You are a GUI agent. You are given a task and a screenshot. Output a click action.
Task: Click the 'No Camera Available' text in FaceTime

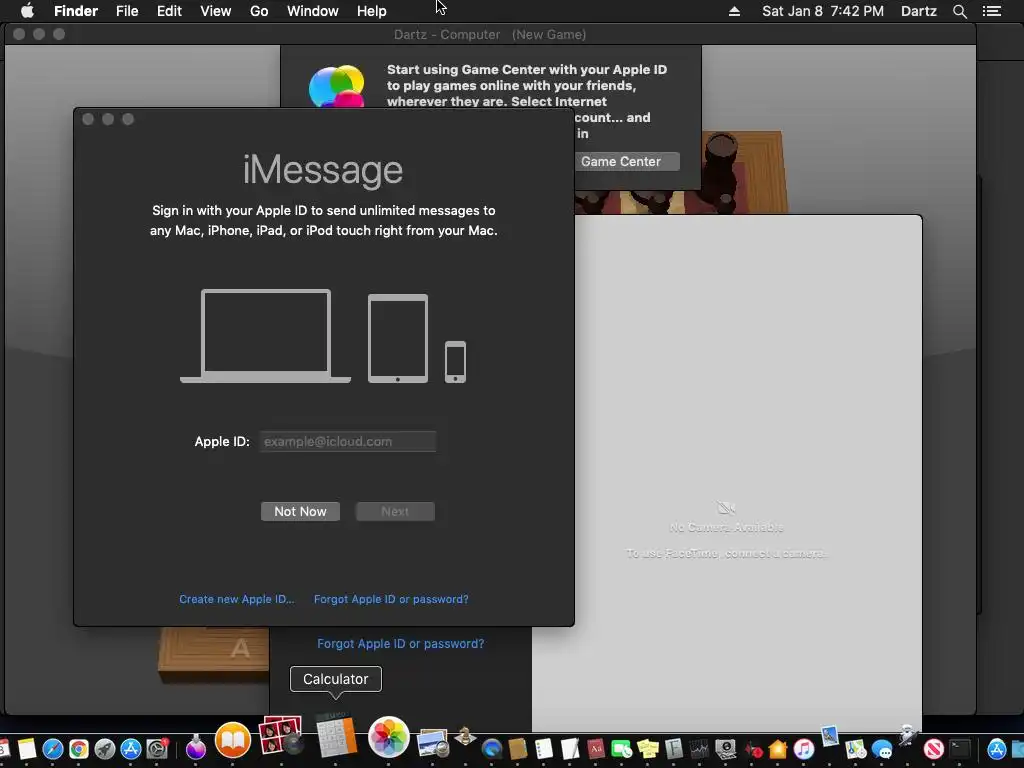tap(726, 527)
